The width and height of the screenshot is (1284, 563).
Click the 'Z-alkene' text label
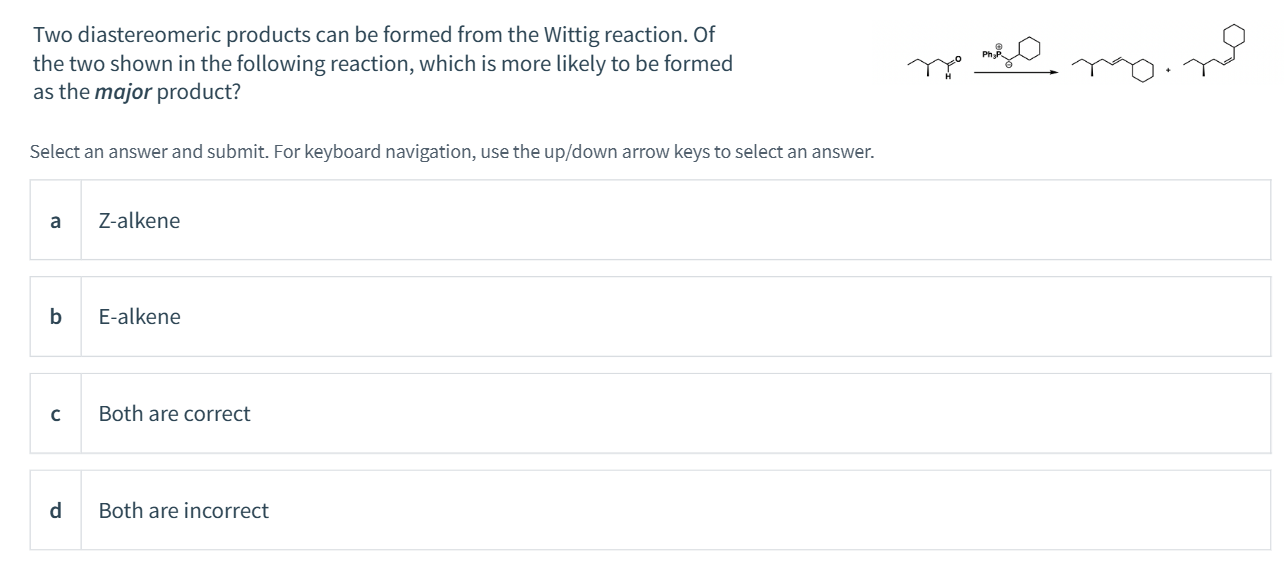(140, 221)
